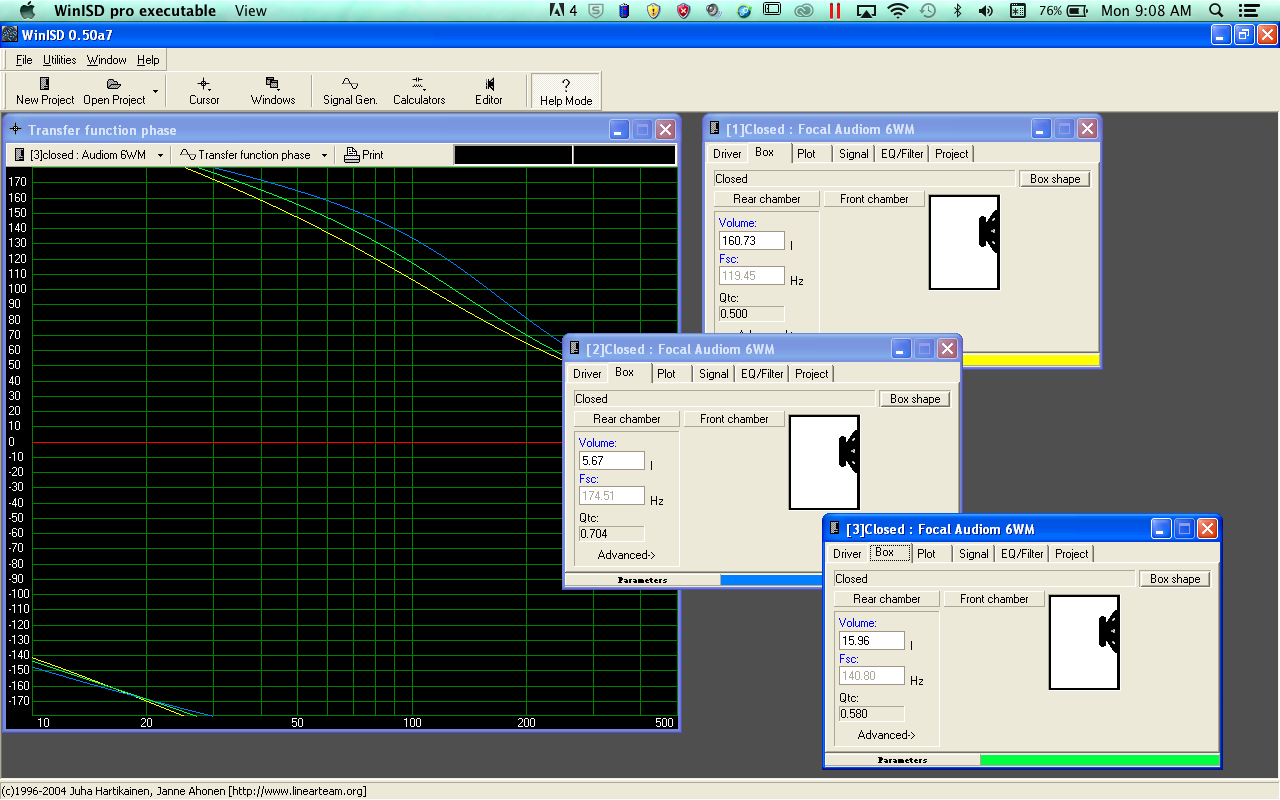Click the blue color bar of project [2]
Image resolution: width=1280 pixels, height=800 pixels.
click(x=771, y=580)
